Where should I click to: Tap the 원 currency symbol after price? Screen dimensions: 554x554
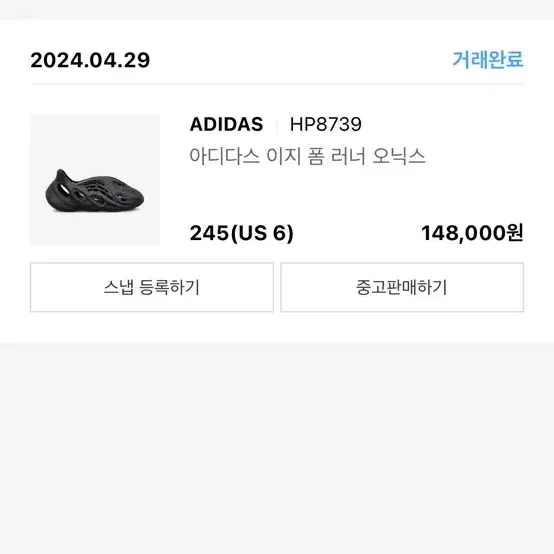point(515,232)
